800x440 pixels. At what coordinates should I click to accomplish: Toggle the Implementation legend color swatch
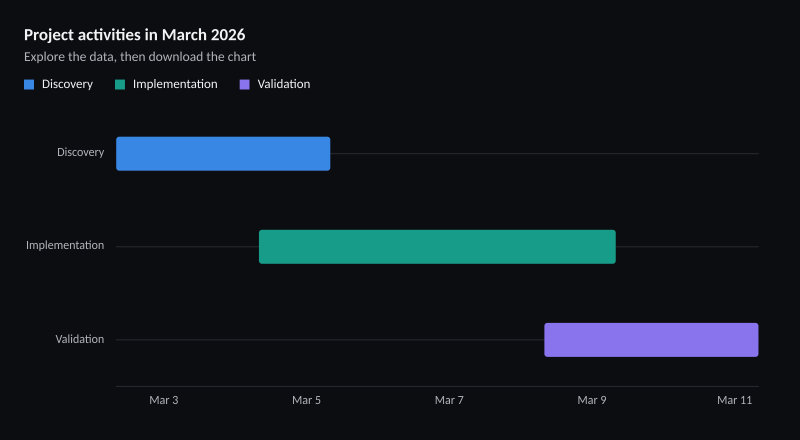[120, 85]
